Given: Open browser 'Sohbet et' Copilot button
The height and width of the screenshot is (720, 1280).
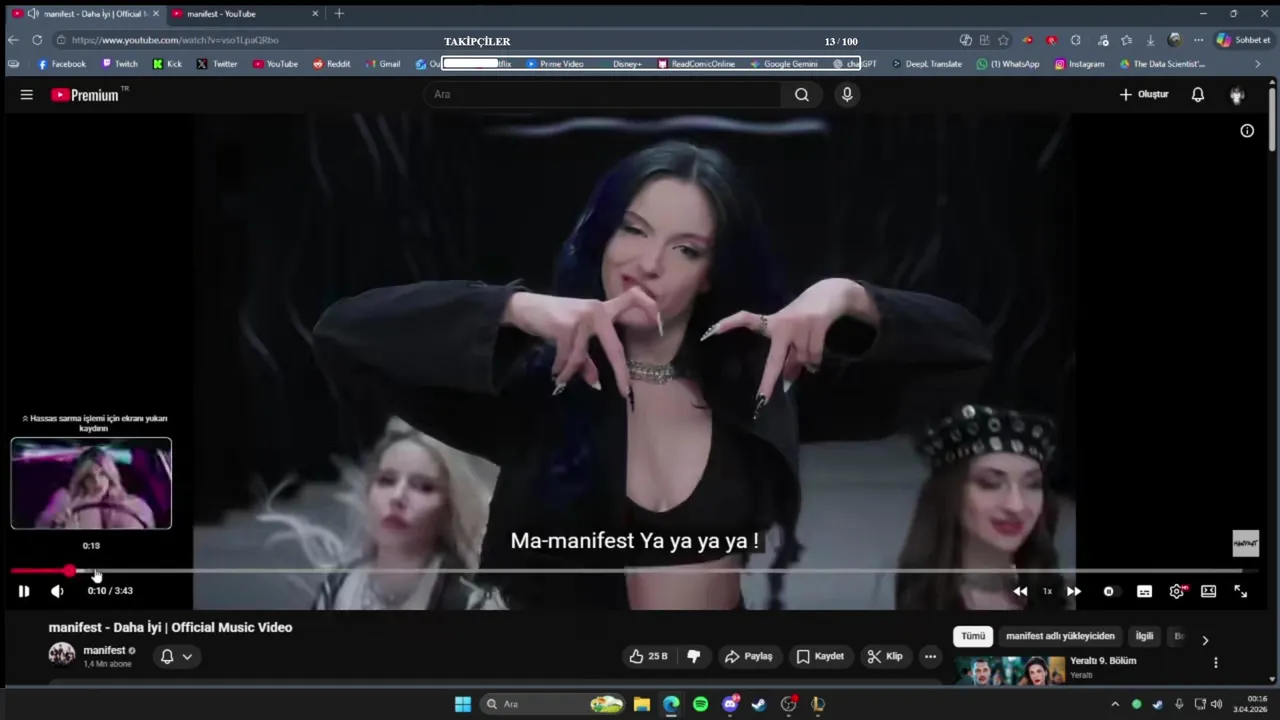Looking at the screenshot, I should click(1243, 40).
